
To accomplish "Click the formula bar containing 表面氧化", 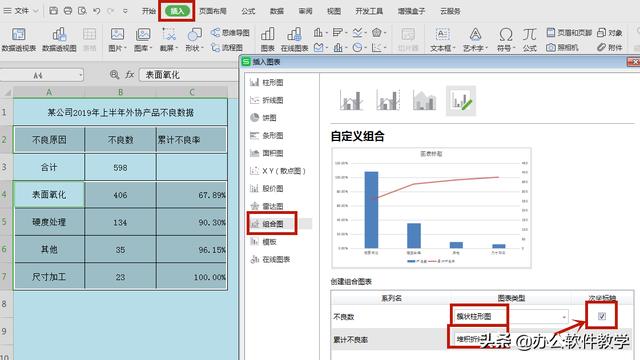I will (x=189, y=75).
